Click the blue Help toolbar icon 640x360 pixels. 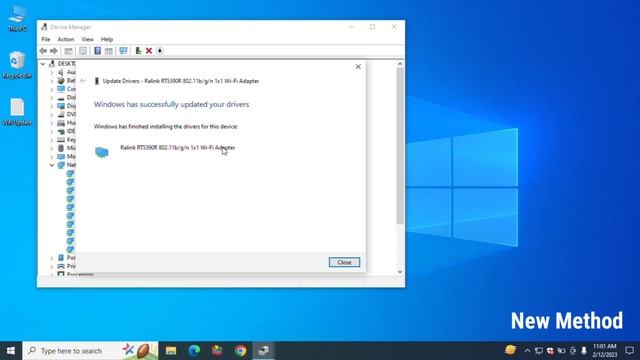tap(97, 51)
